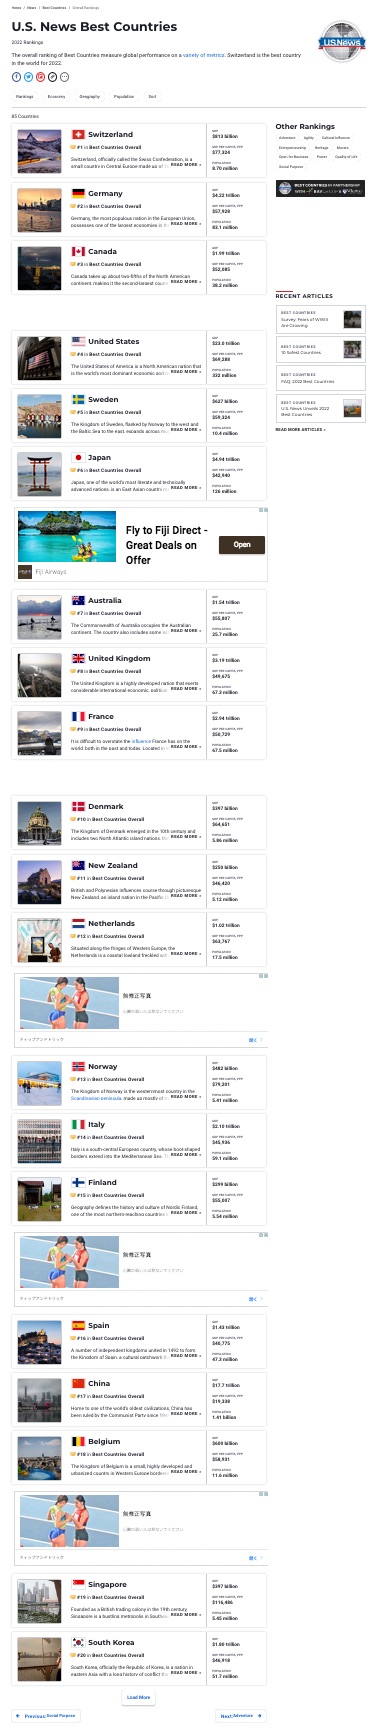Click the Open button on Fiji ad
This screenshot has width=375, height=1733.
click(x=242, y=545)
